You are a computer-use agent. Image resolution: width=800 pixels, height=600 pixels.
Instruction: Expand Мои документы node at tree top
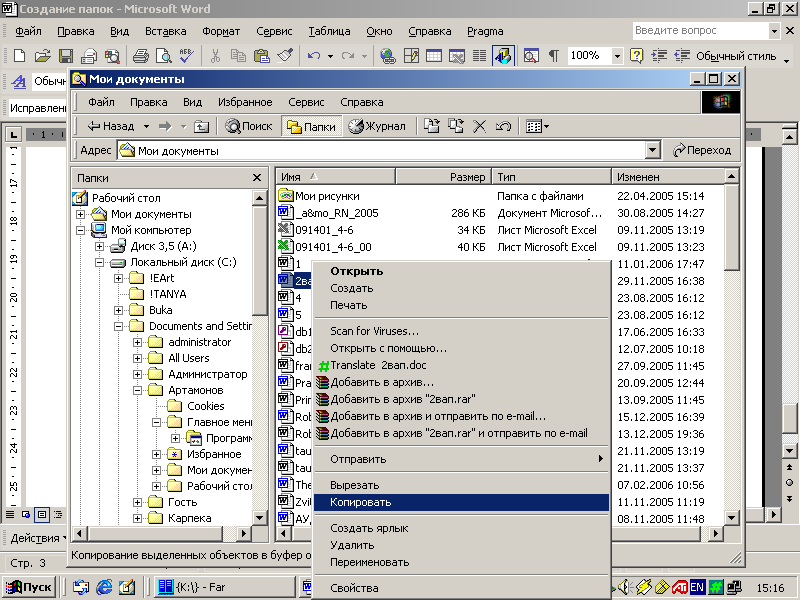[80, 214]
